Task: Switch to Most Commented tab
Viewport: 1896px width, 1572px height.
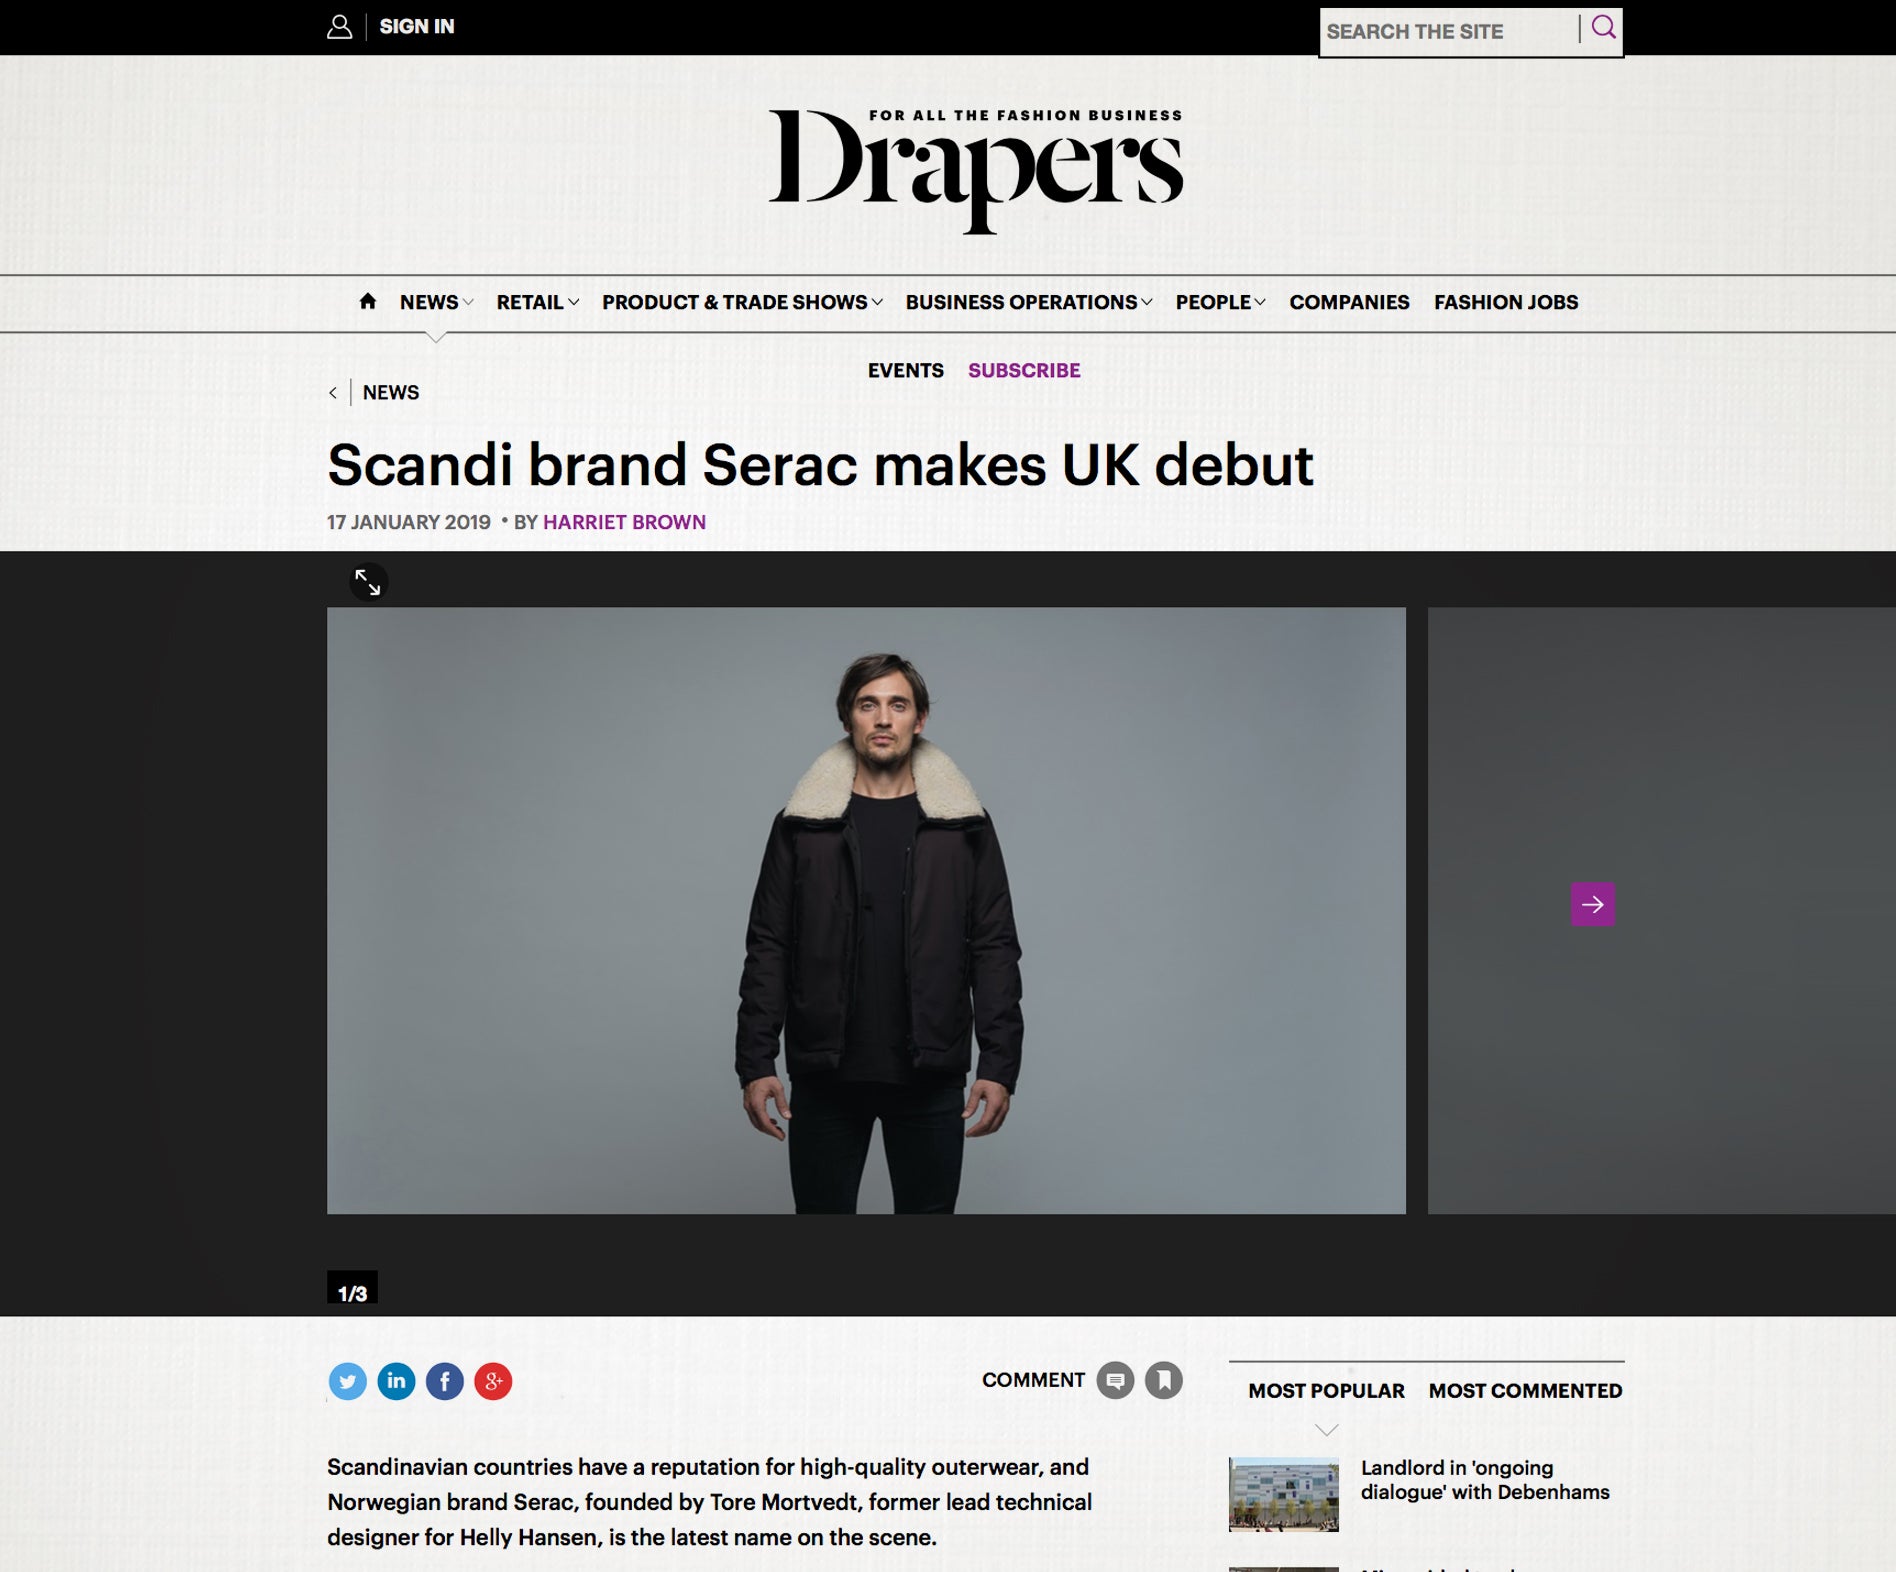Action: (x=1525, y=1390)
